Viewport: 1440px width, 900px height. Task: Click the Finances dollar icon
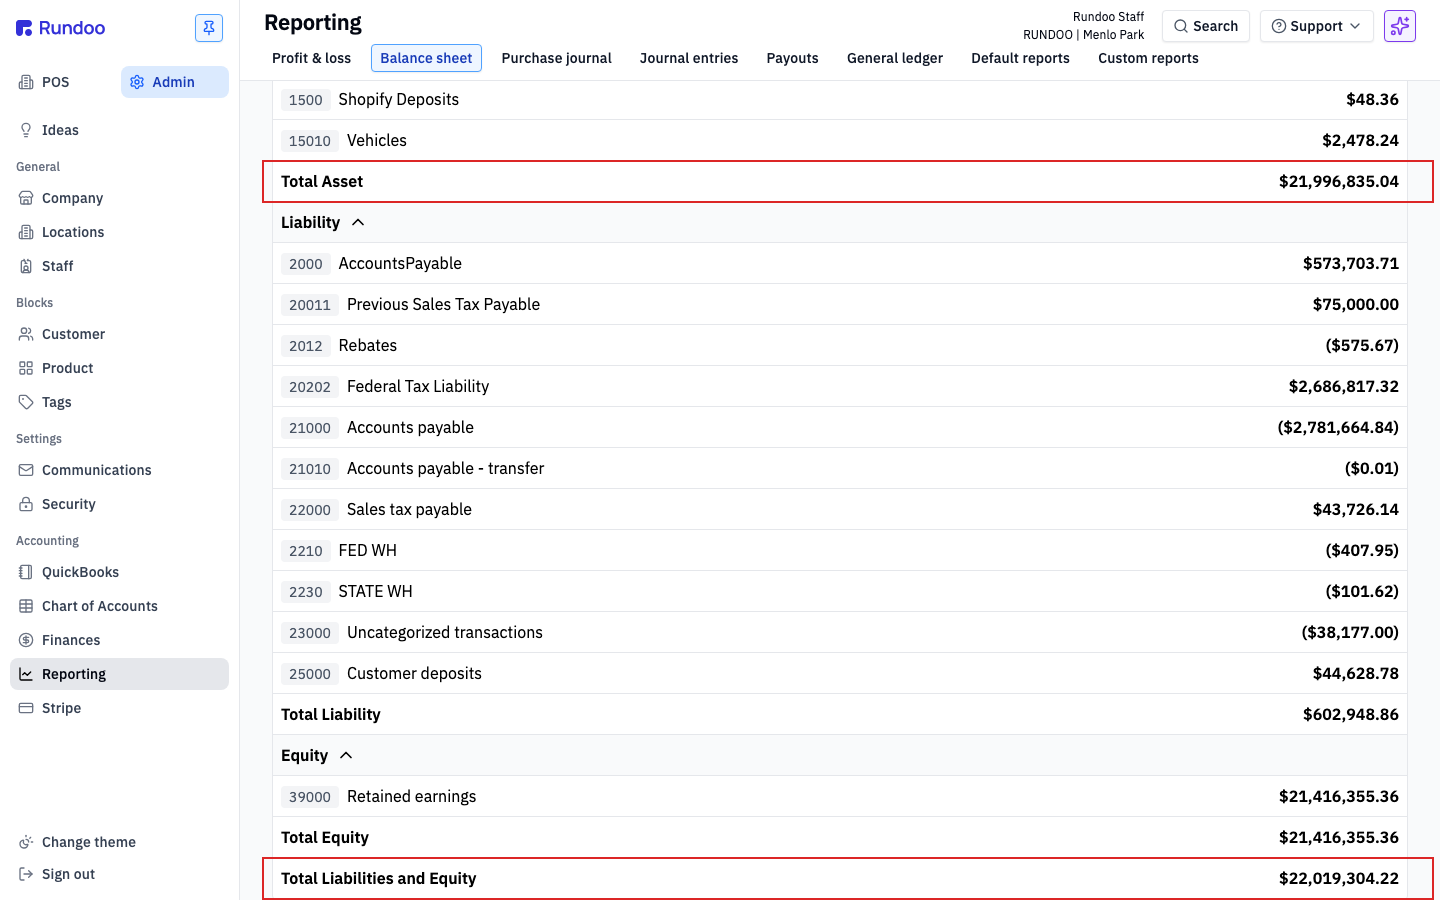26,640
